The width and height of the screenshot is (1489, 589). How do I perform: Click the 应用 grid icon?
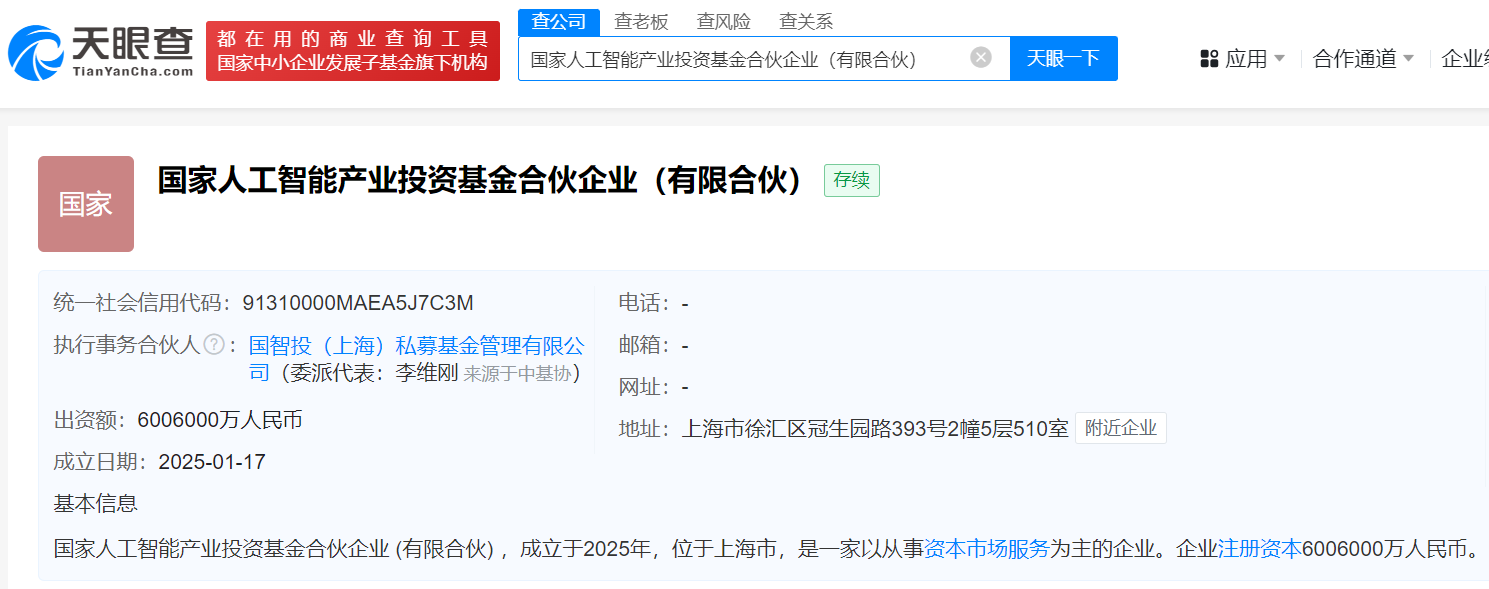pyautogui.click(x=1209, y=59)
